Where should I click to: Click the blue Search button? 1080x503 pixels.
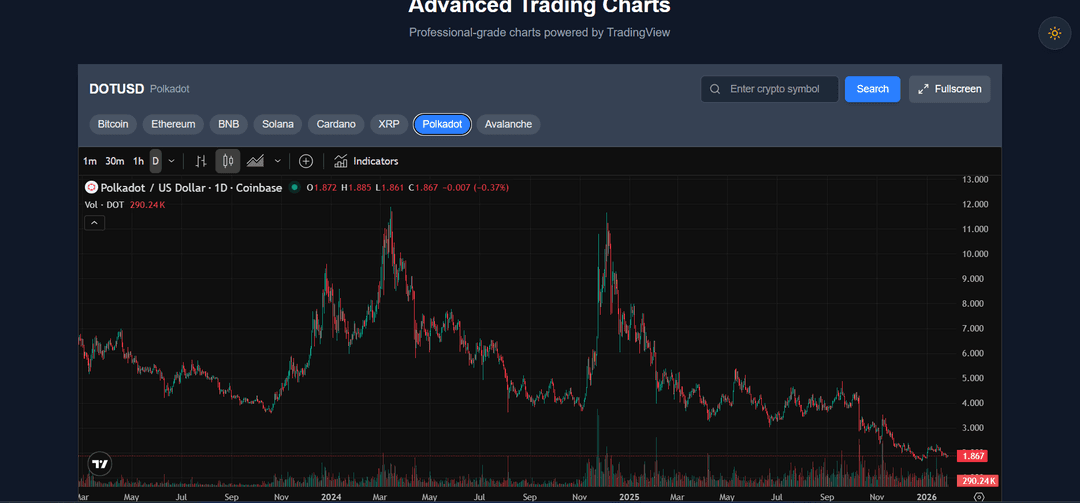(872, 90)
